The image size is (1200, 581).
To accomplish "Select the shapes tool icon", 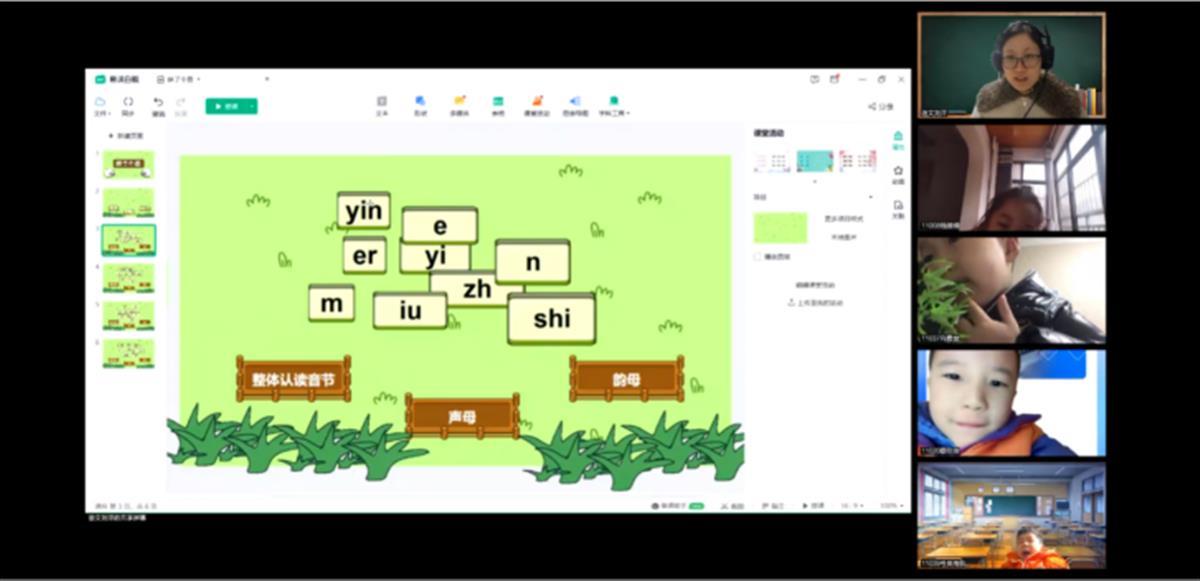I will pyautogui.click(x=420, y=103).
